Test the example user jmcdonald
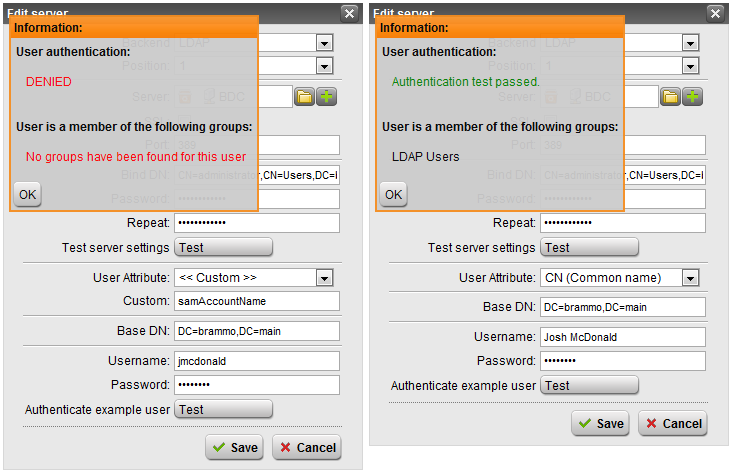731x473 pixels. pos(223,409)
